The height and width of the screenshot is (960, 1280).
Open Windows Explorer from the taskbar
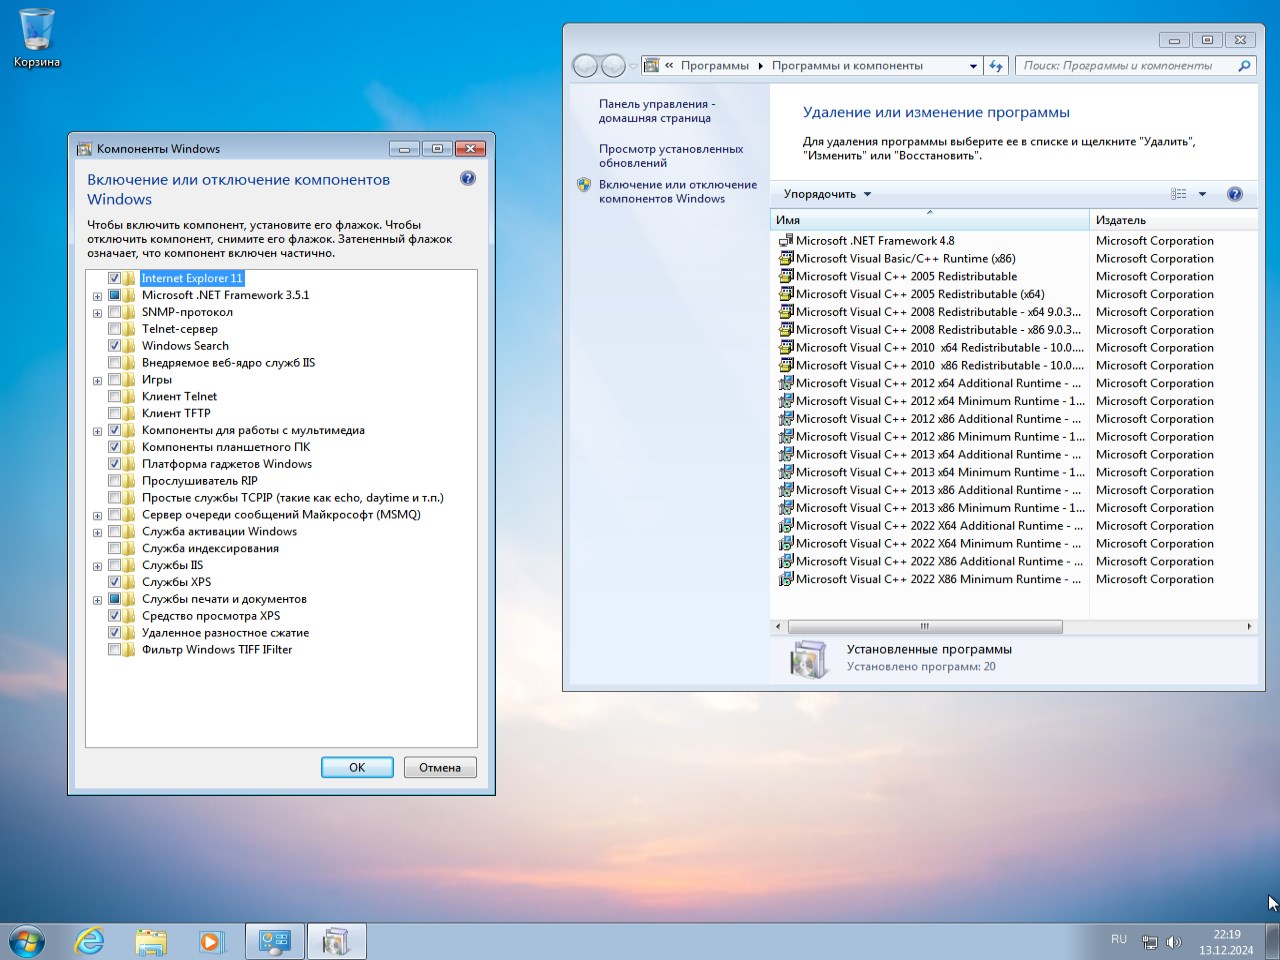click(151, 941)
